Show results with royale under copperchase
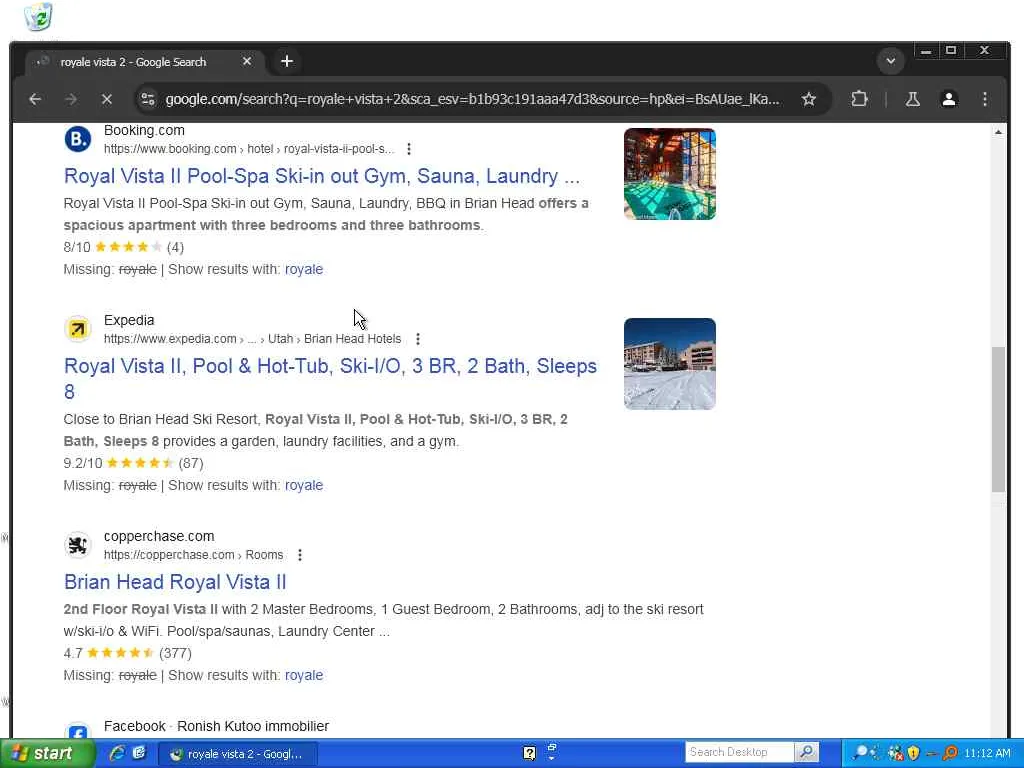 click(x=304, y=675)
